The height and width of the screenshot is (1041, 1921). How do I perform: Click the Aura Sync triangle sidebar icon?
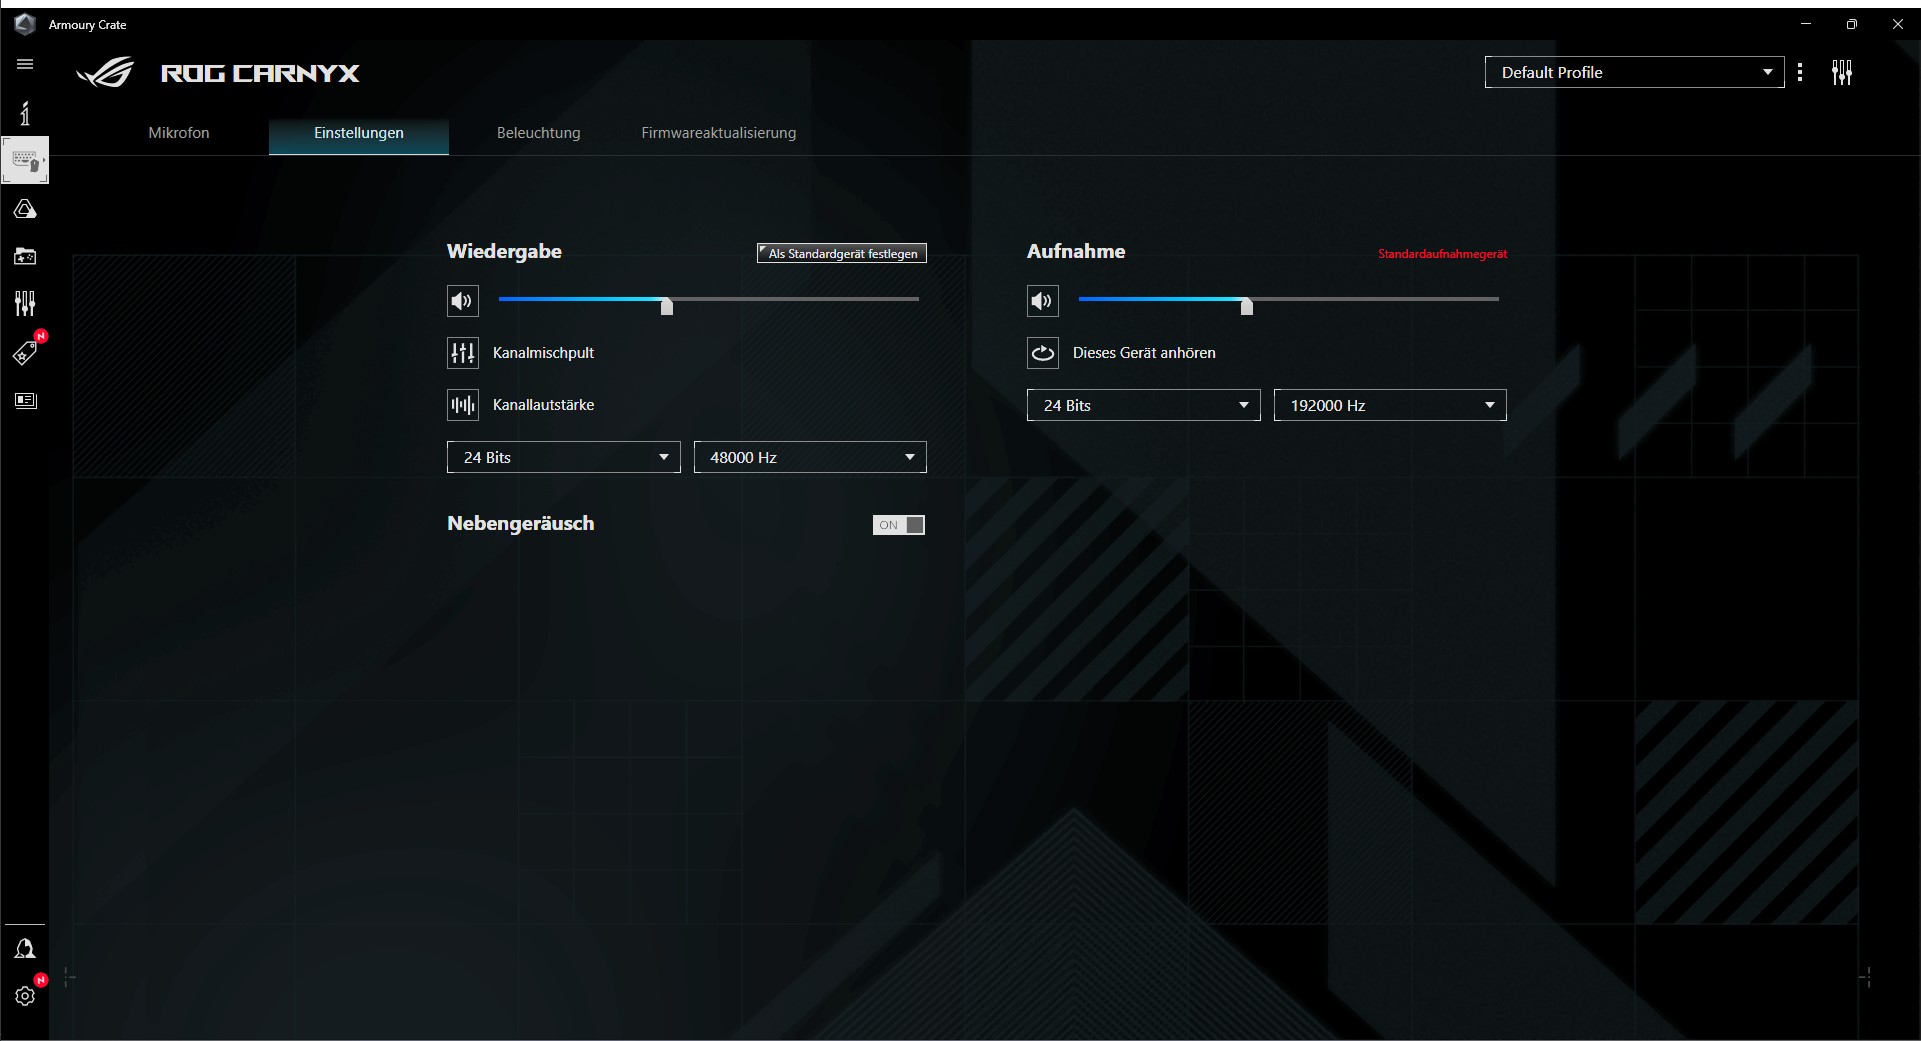25,209
